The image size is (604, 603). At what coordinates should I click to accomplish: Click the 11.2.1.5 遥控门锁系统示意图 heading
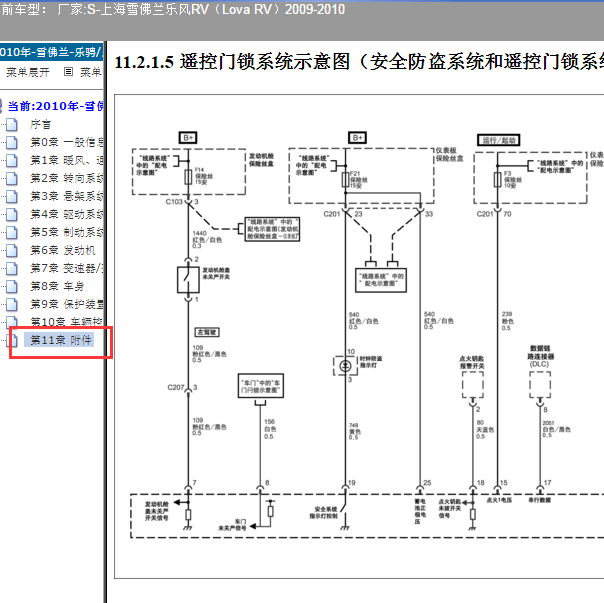click(x=359, y=62)
